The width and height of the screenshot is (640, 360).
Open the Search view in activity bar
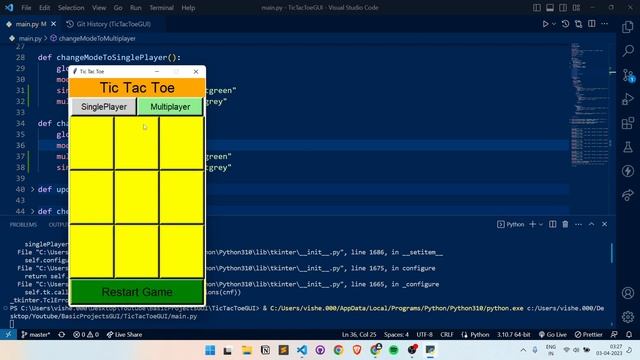click(628, 51)
